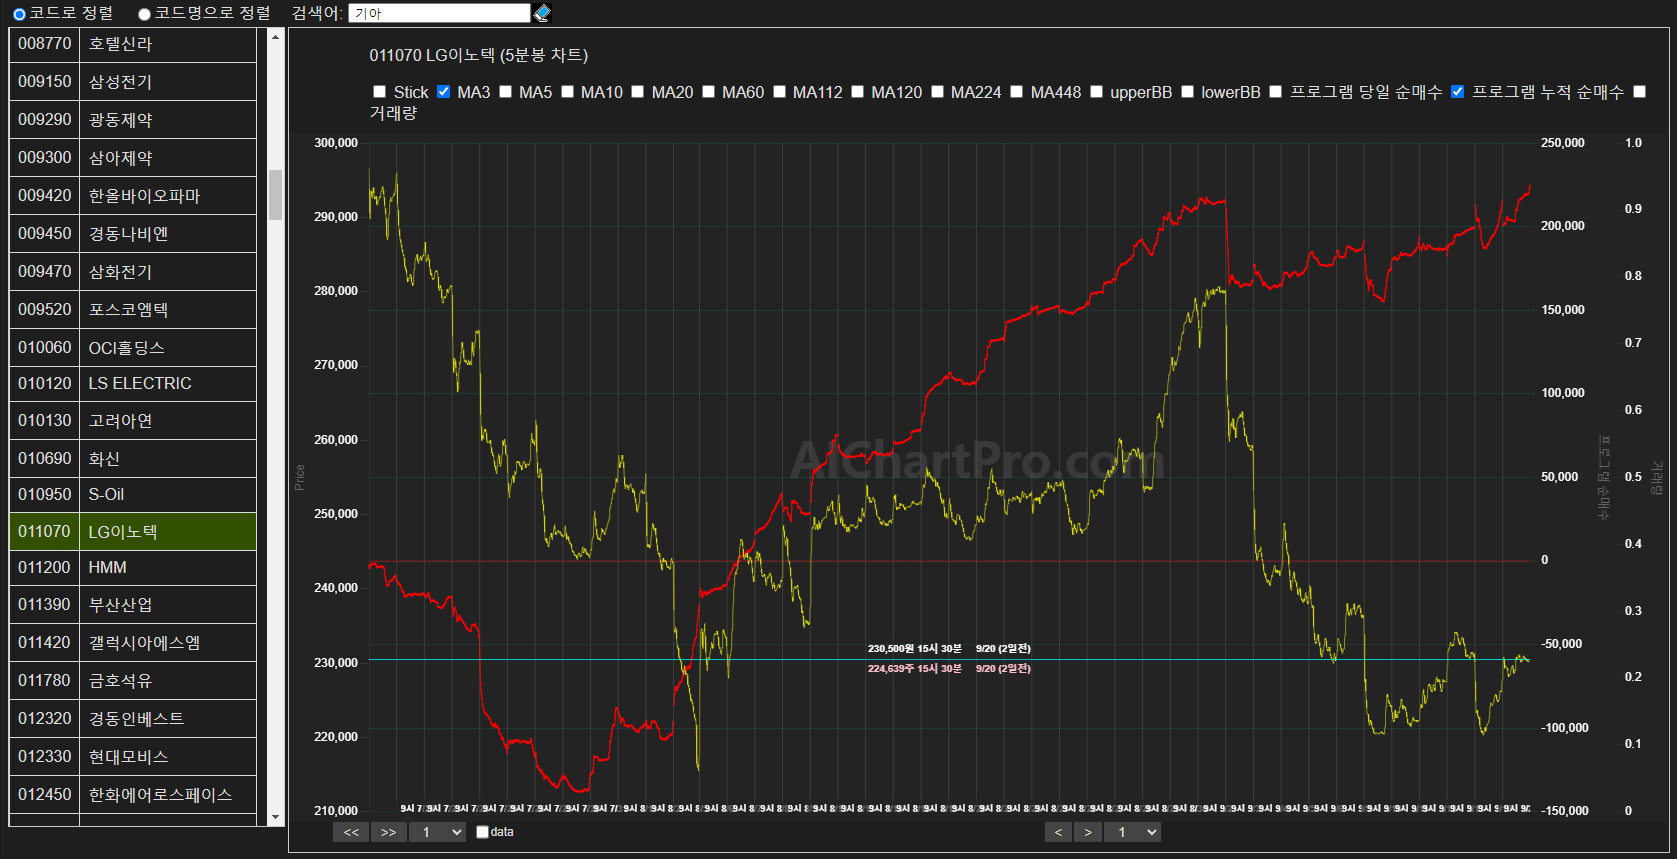This screenshot has width=1677, height=859.
Task: Check the MA20 moving average box
Action: (x=638, y=92)
